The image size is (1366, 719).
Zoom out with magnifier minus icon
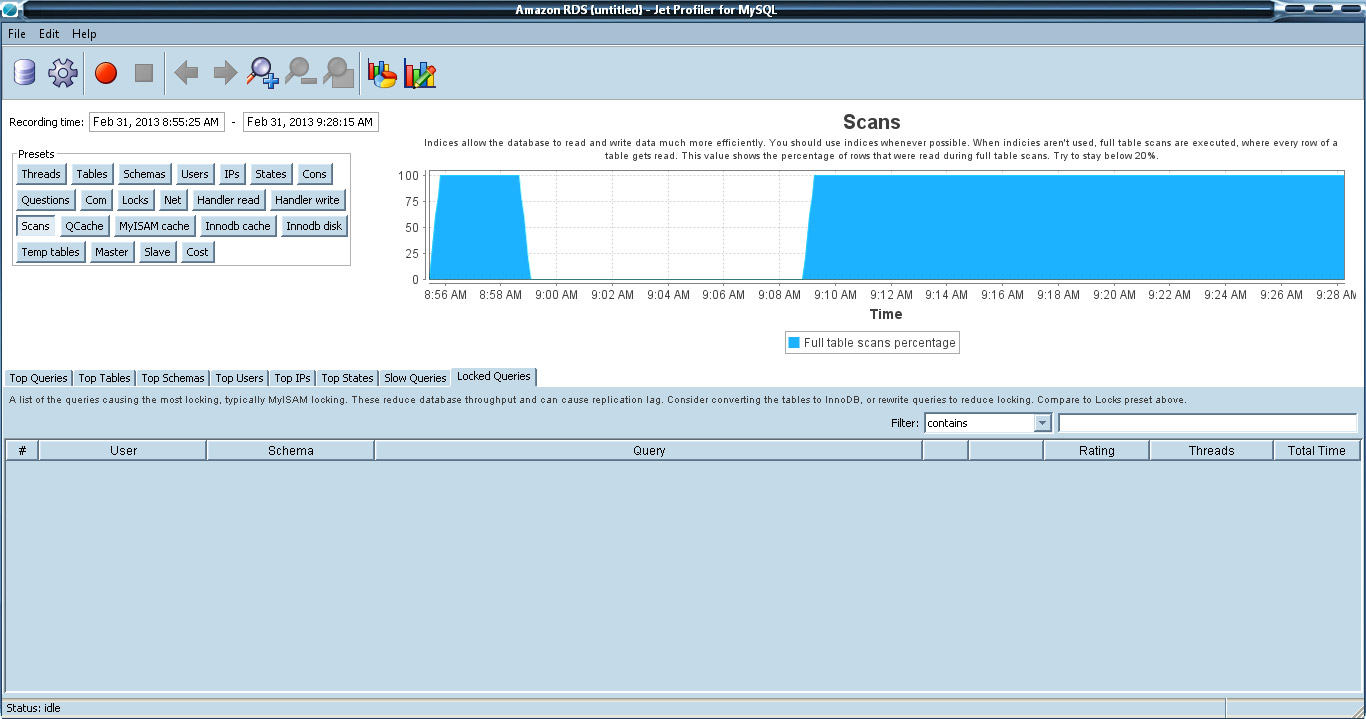[300, 72]
